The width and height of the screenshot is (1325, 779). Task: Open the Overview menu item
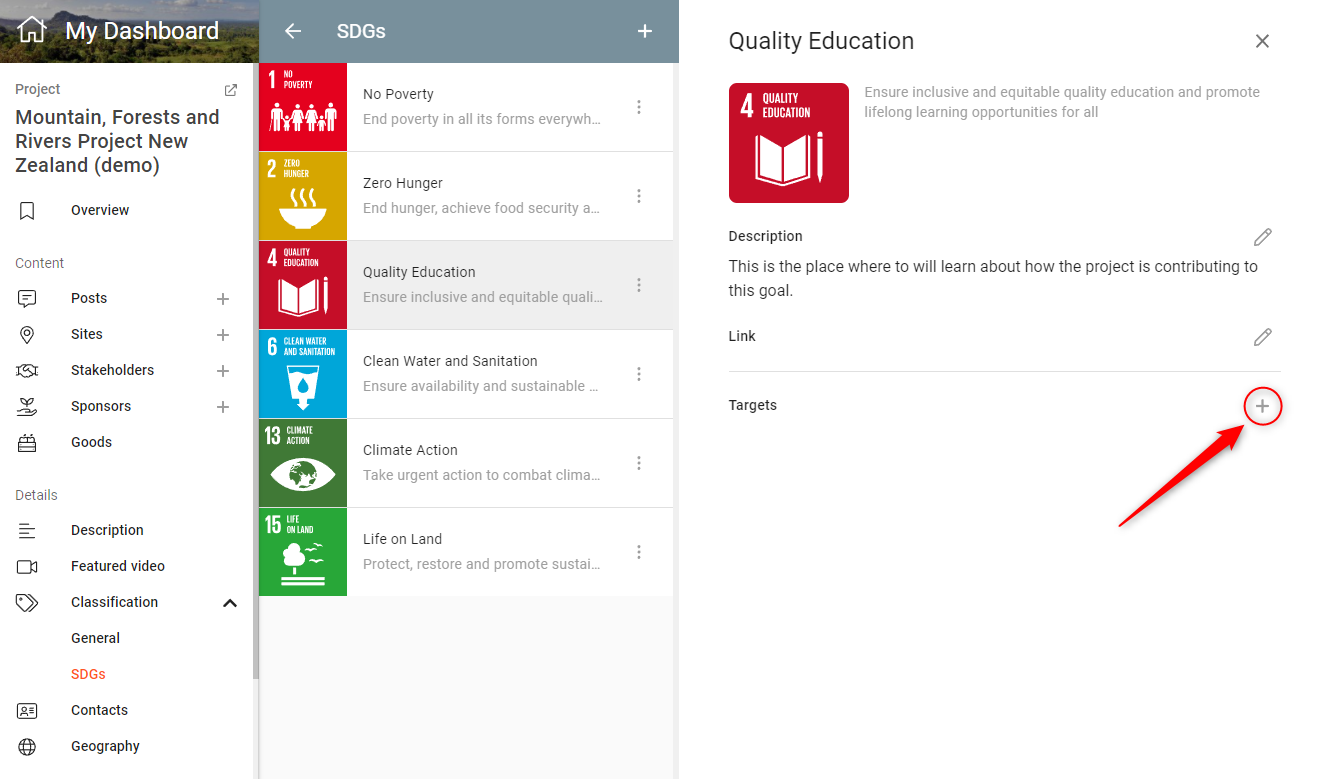100,210
